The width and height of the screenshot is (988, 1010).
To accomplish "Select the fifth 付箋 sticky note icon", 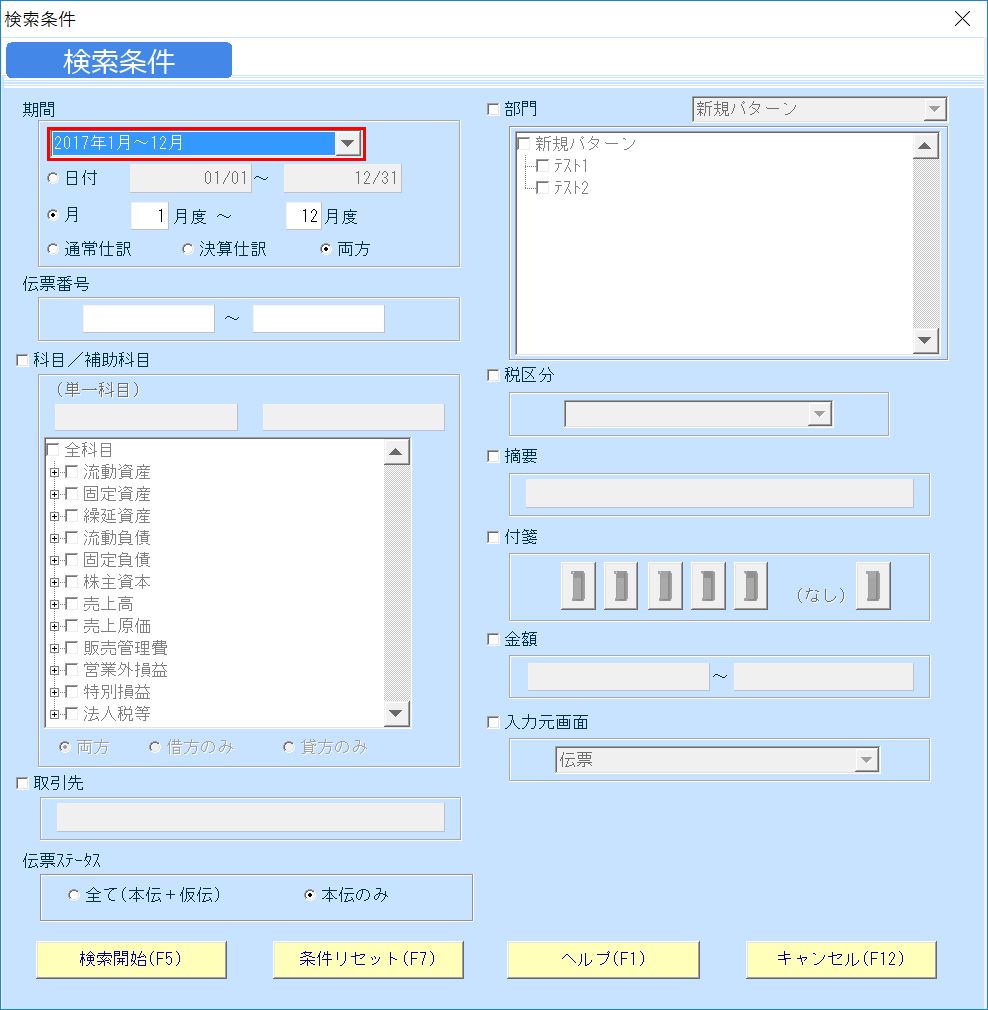I will point(751,587).
